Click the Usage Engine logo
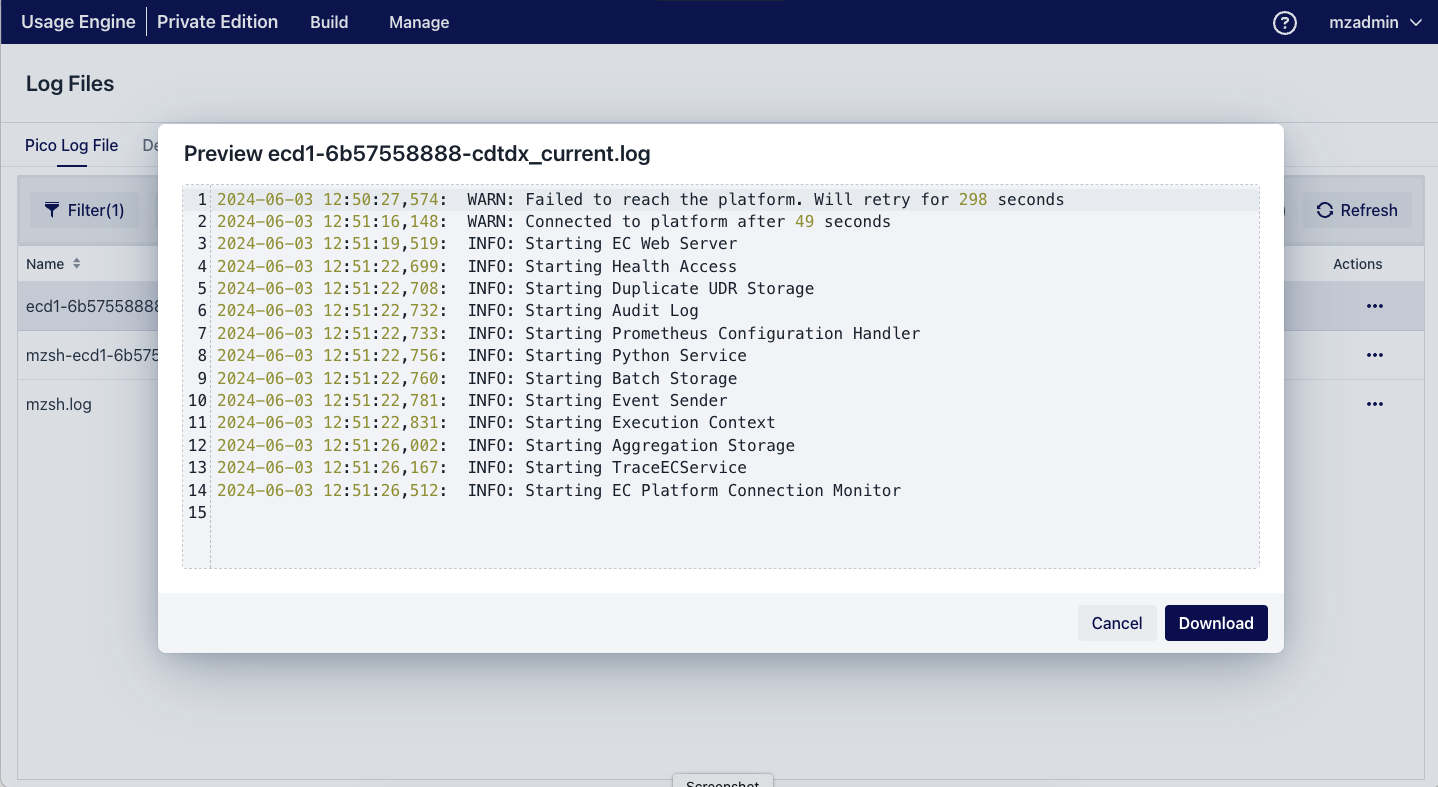 (x=78, y=21)
